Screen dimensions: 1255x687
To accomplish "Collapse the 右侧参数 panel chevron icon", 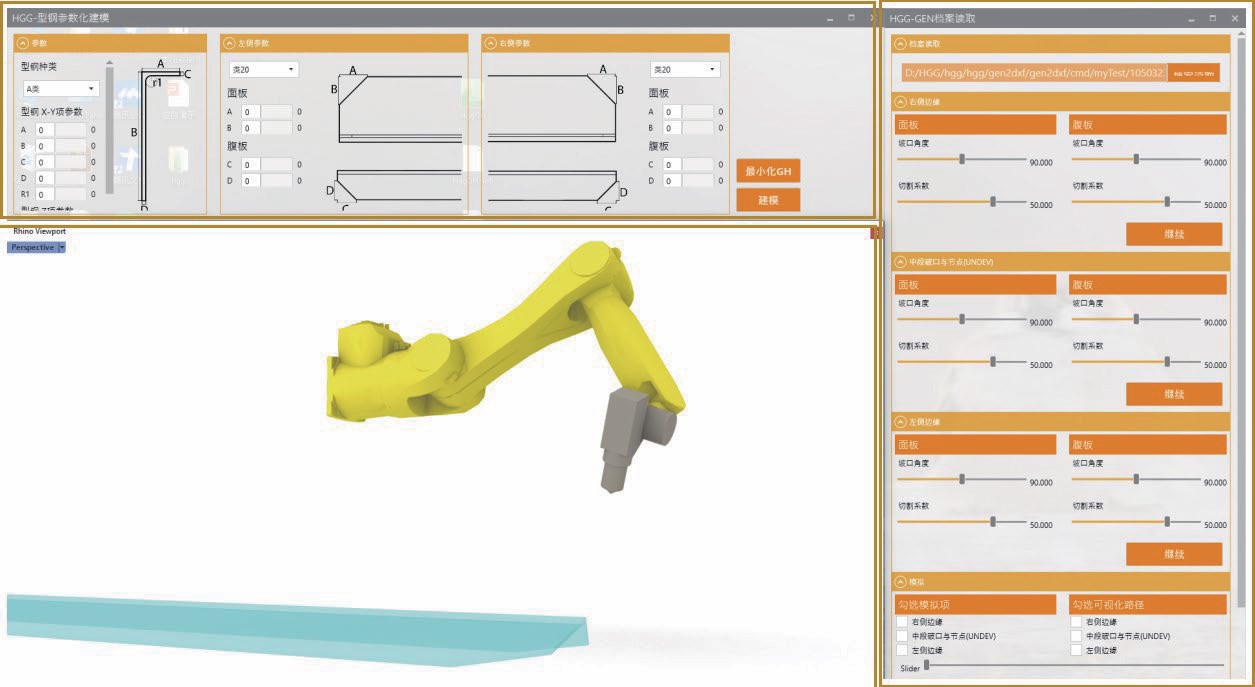I will [x=491, y=43].
